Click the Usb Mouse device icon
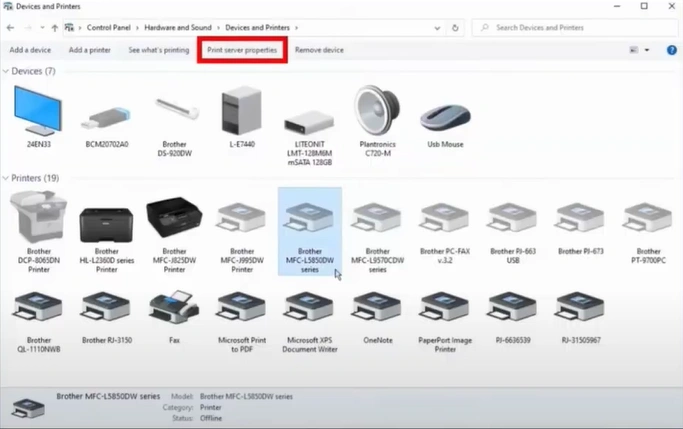683x429 pixels. pos(445,116)
